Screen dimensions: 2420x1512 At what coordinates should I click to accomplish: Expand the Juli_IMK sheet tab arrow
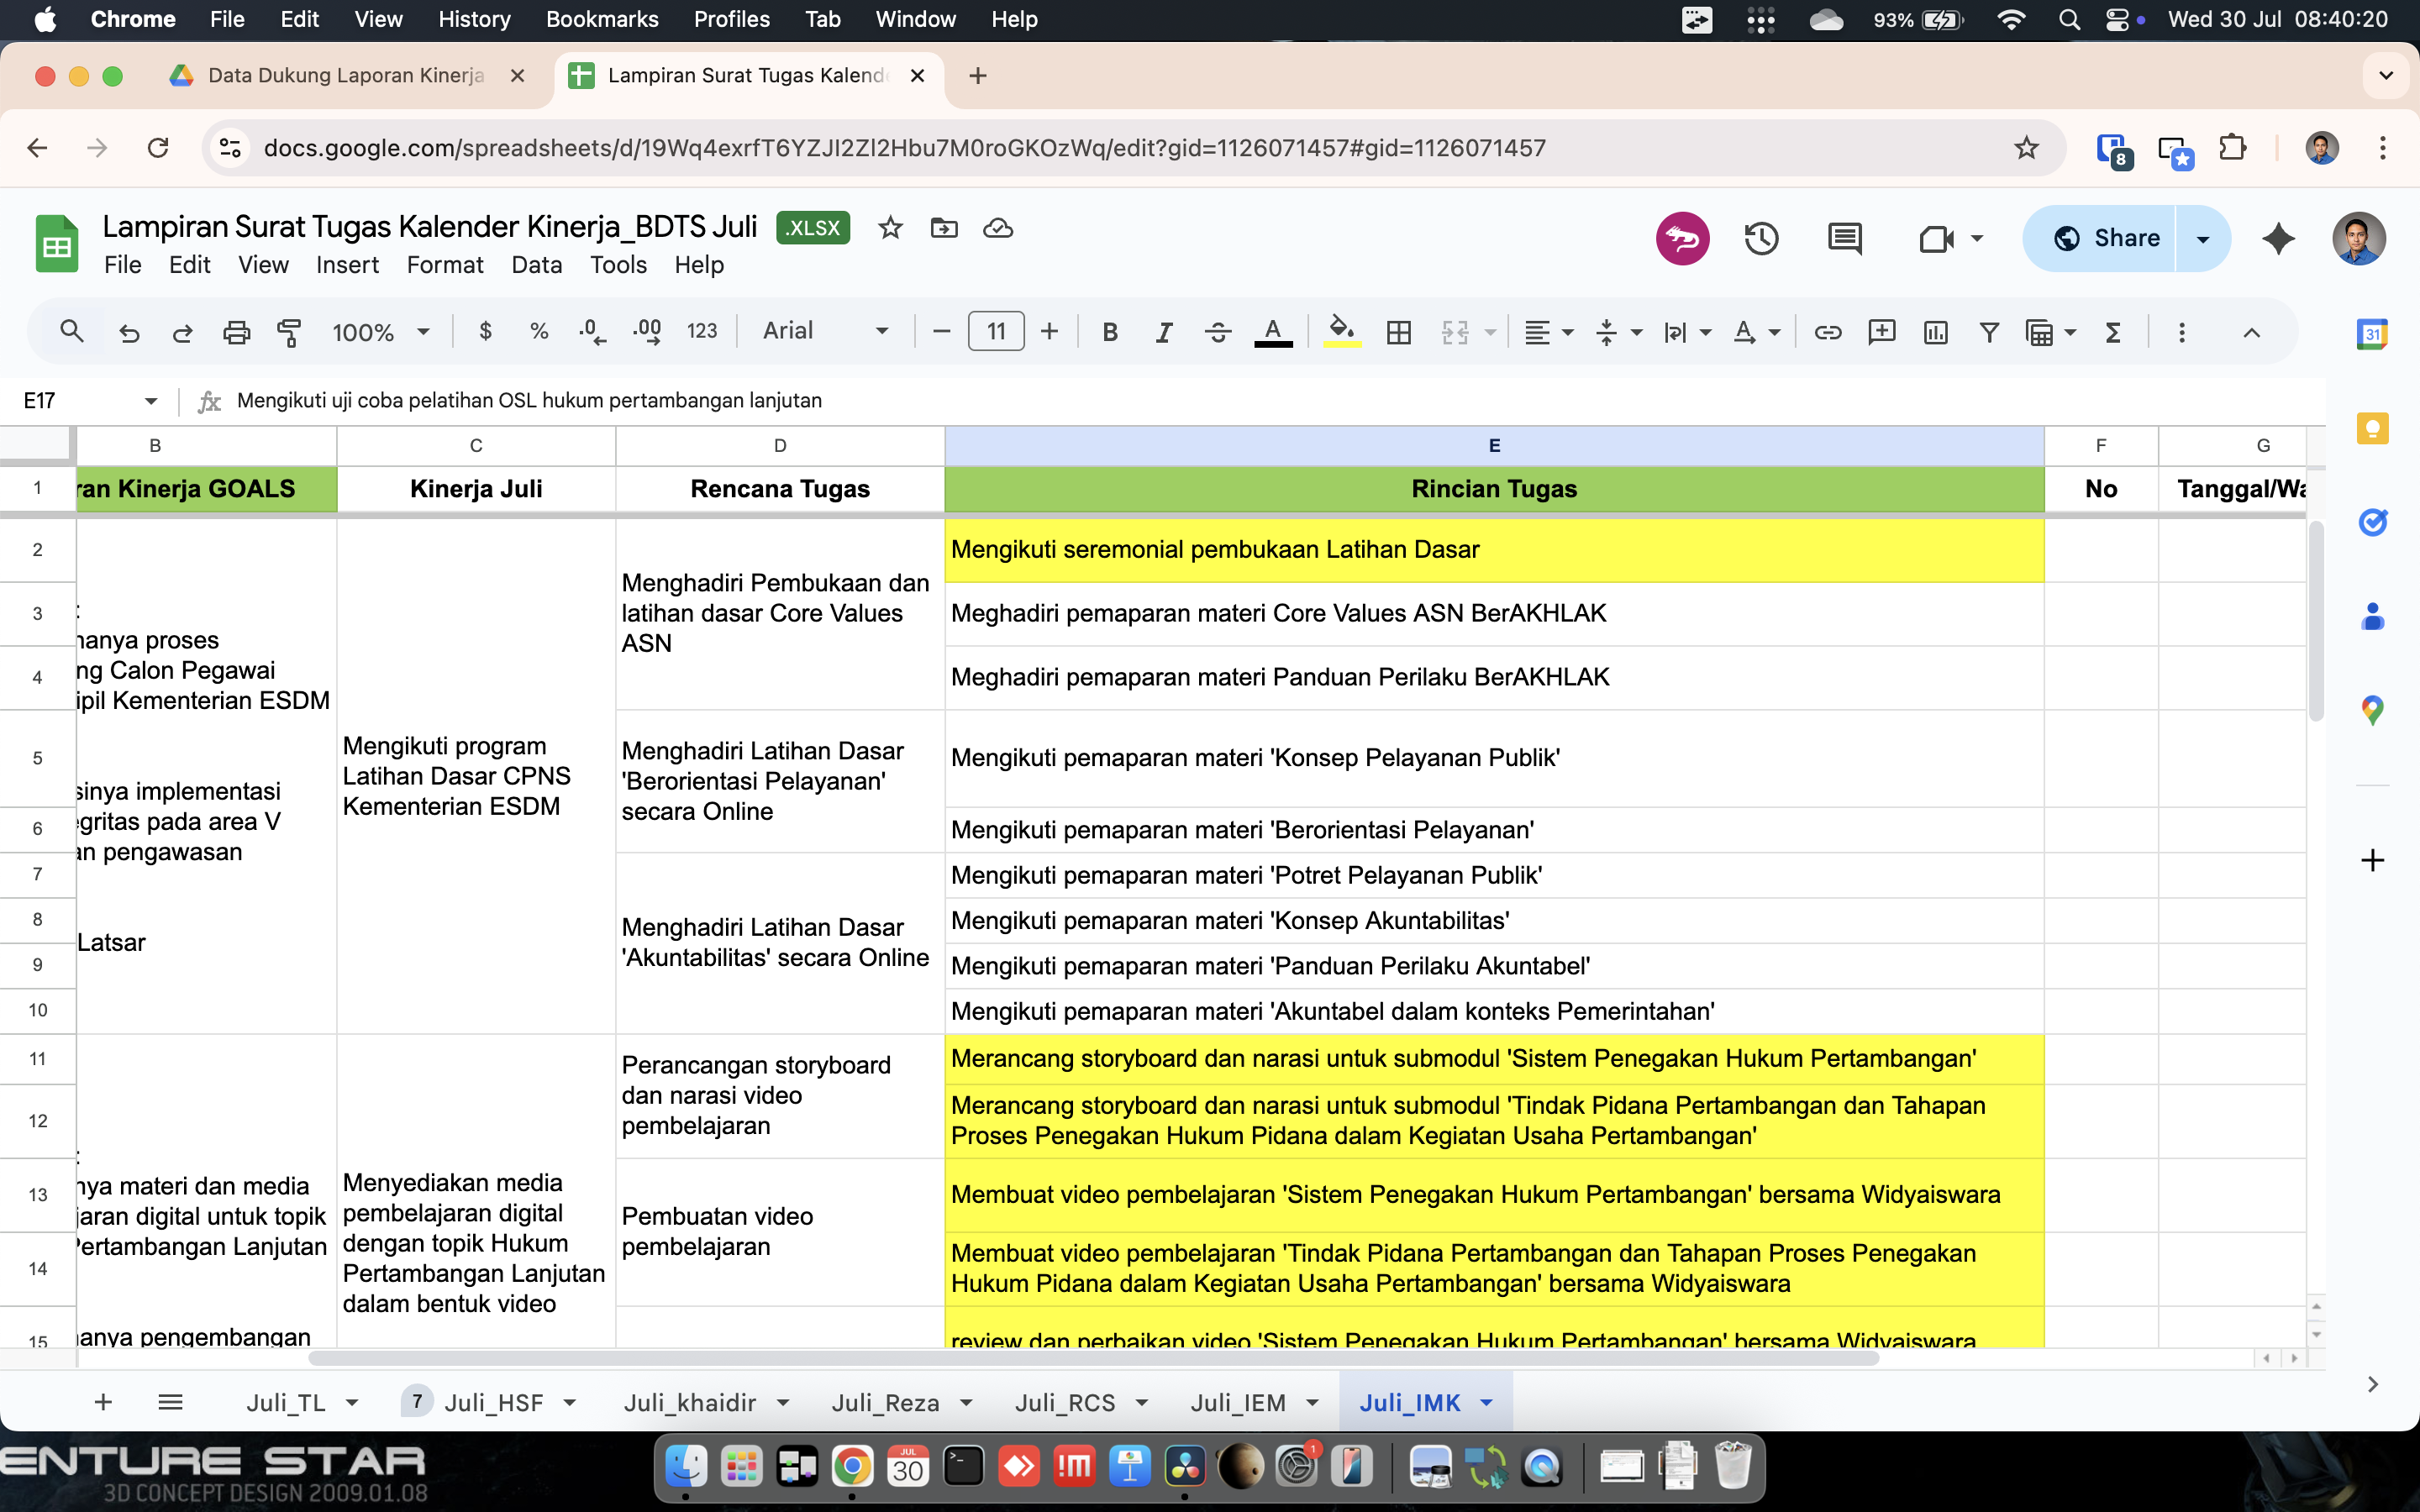tap(1487, 1403)
